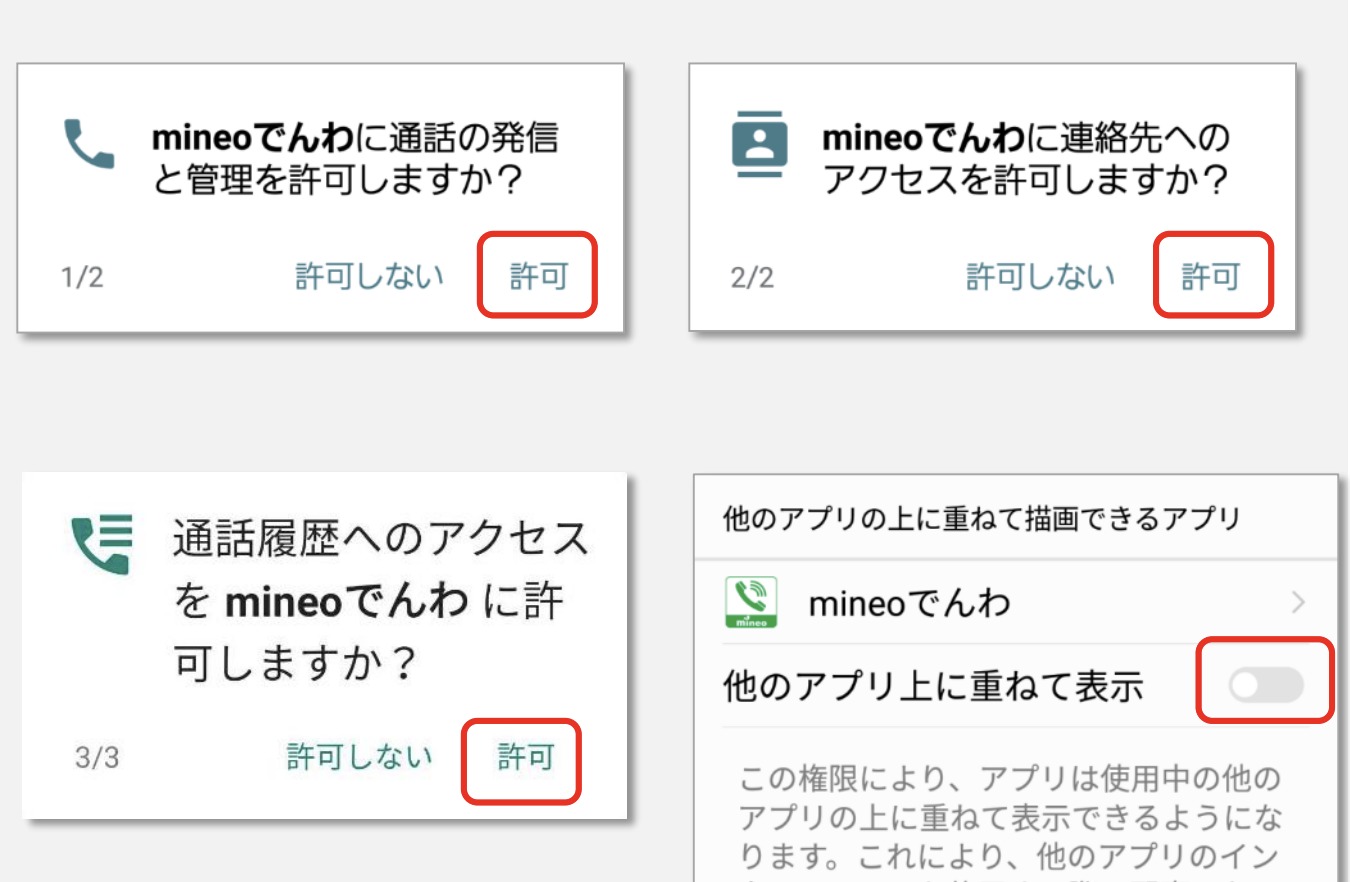Select the mineoでんわ app name in the overlay list

(909, 603)
